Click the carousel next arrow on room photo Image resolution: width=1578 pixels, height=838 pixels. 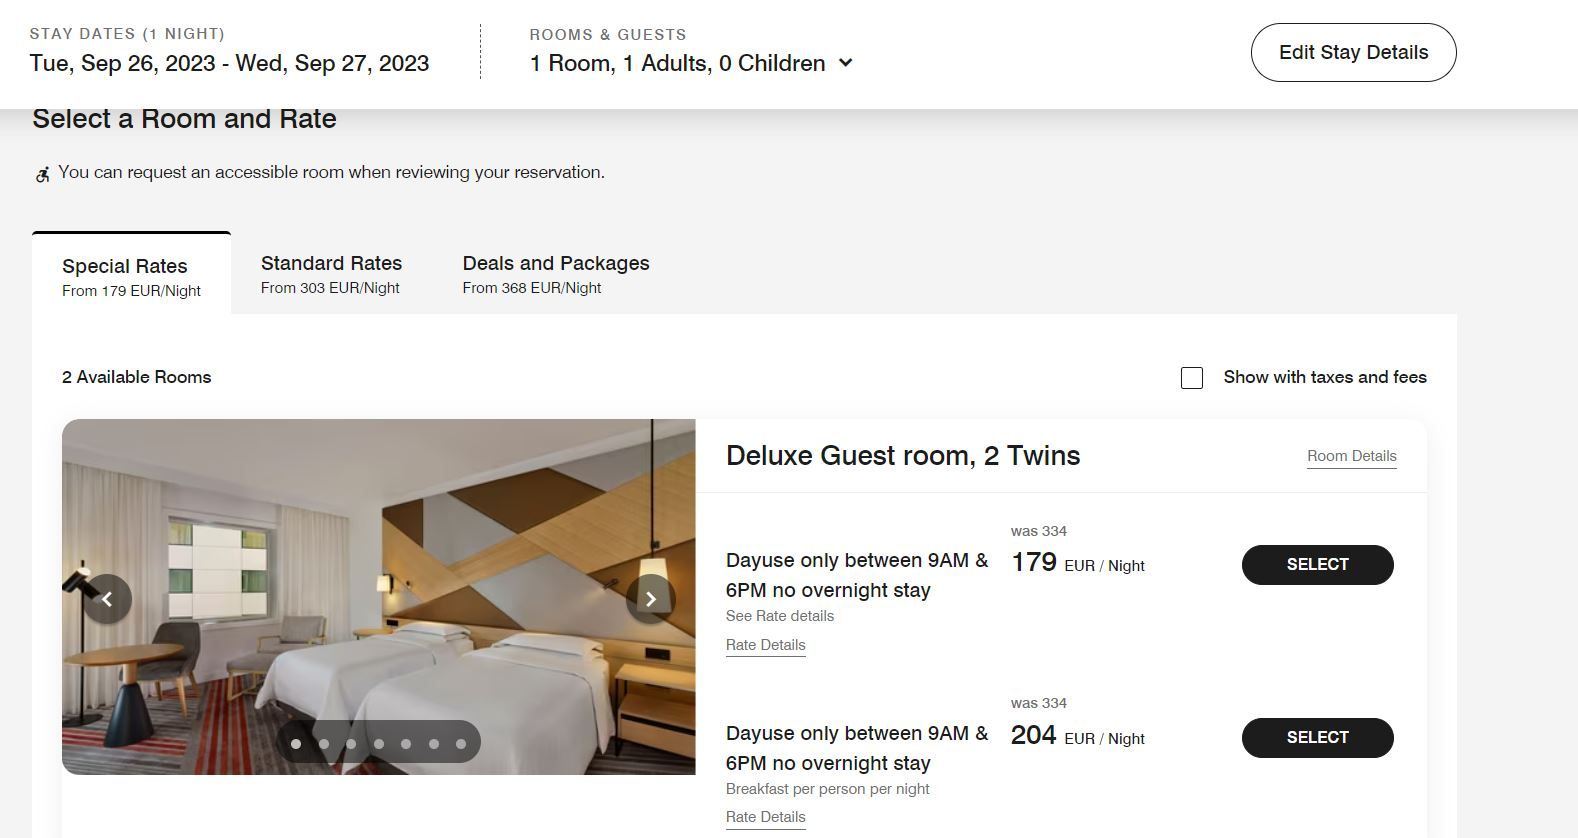tap(651, 599)
